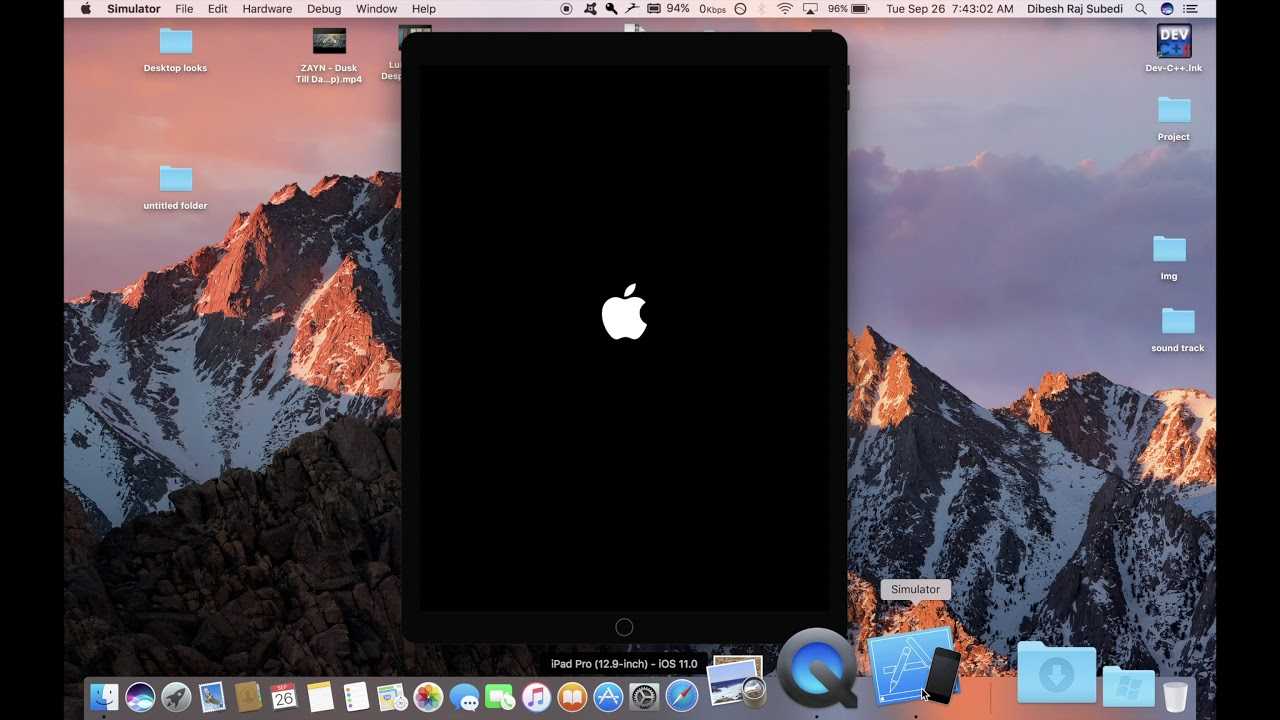Image resolution: width=1280 pixels, height=720 pixels.
Task: Open Finder from the dock
Action: 104,697
